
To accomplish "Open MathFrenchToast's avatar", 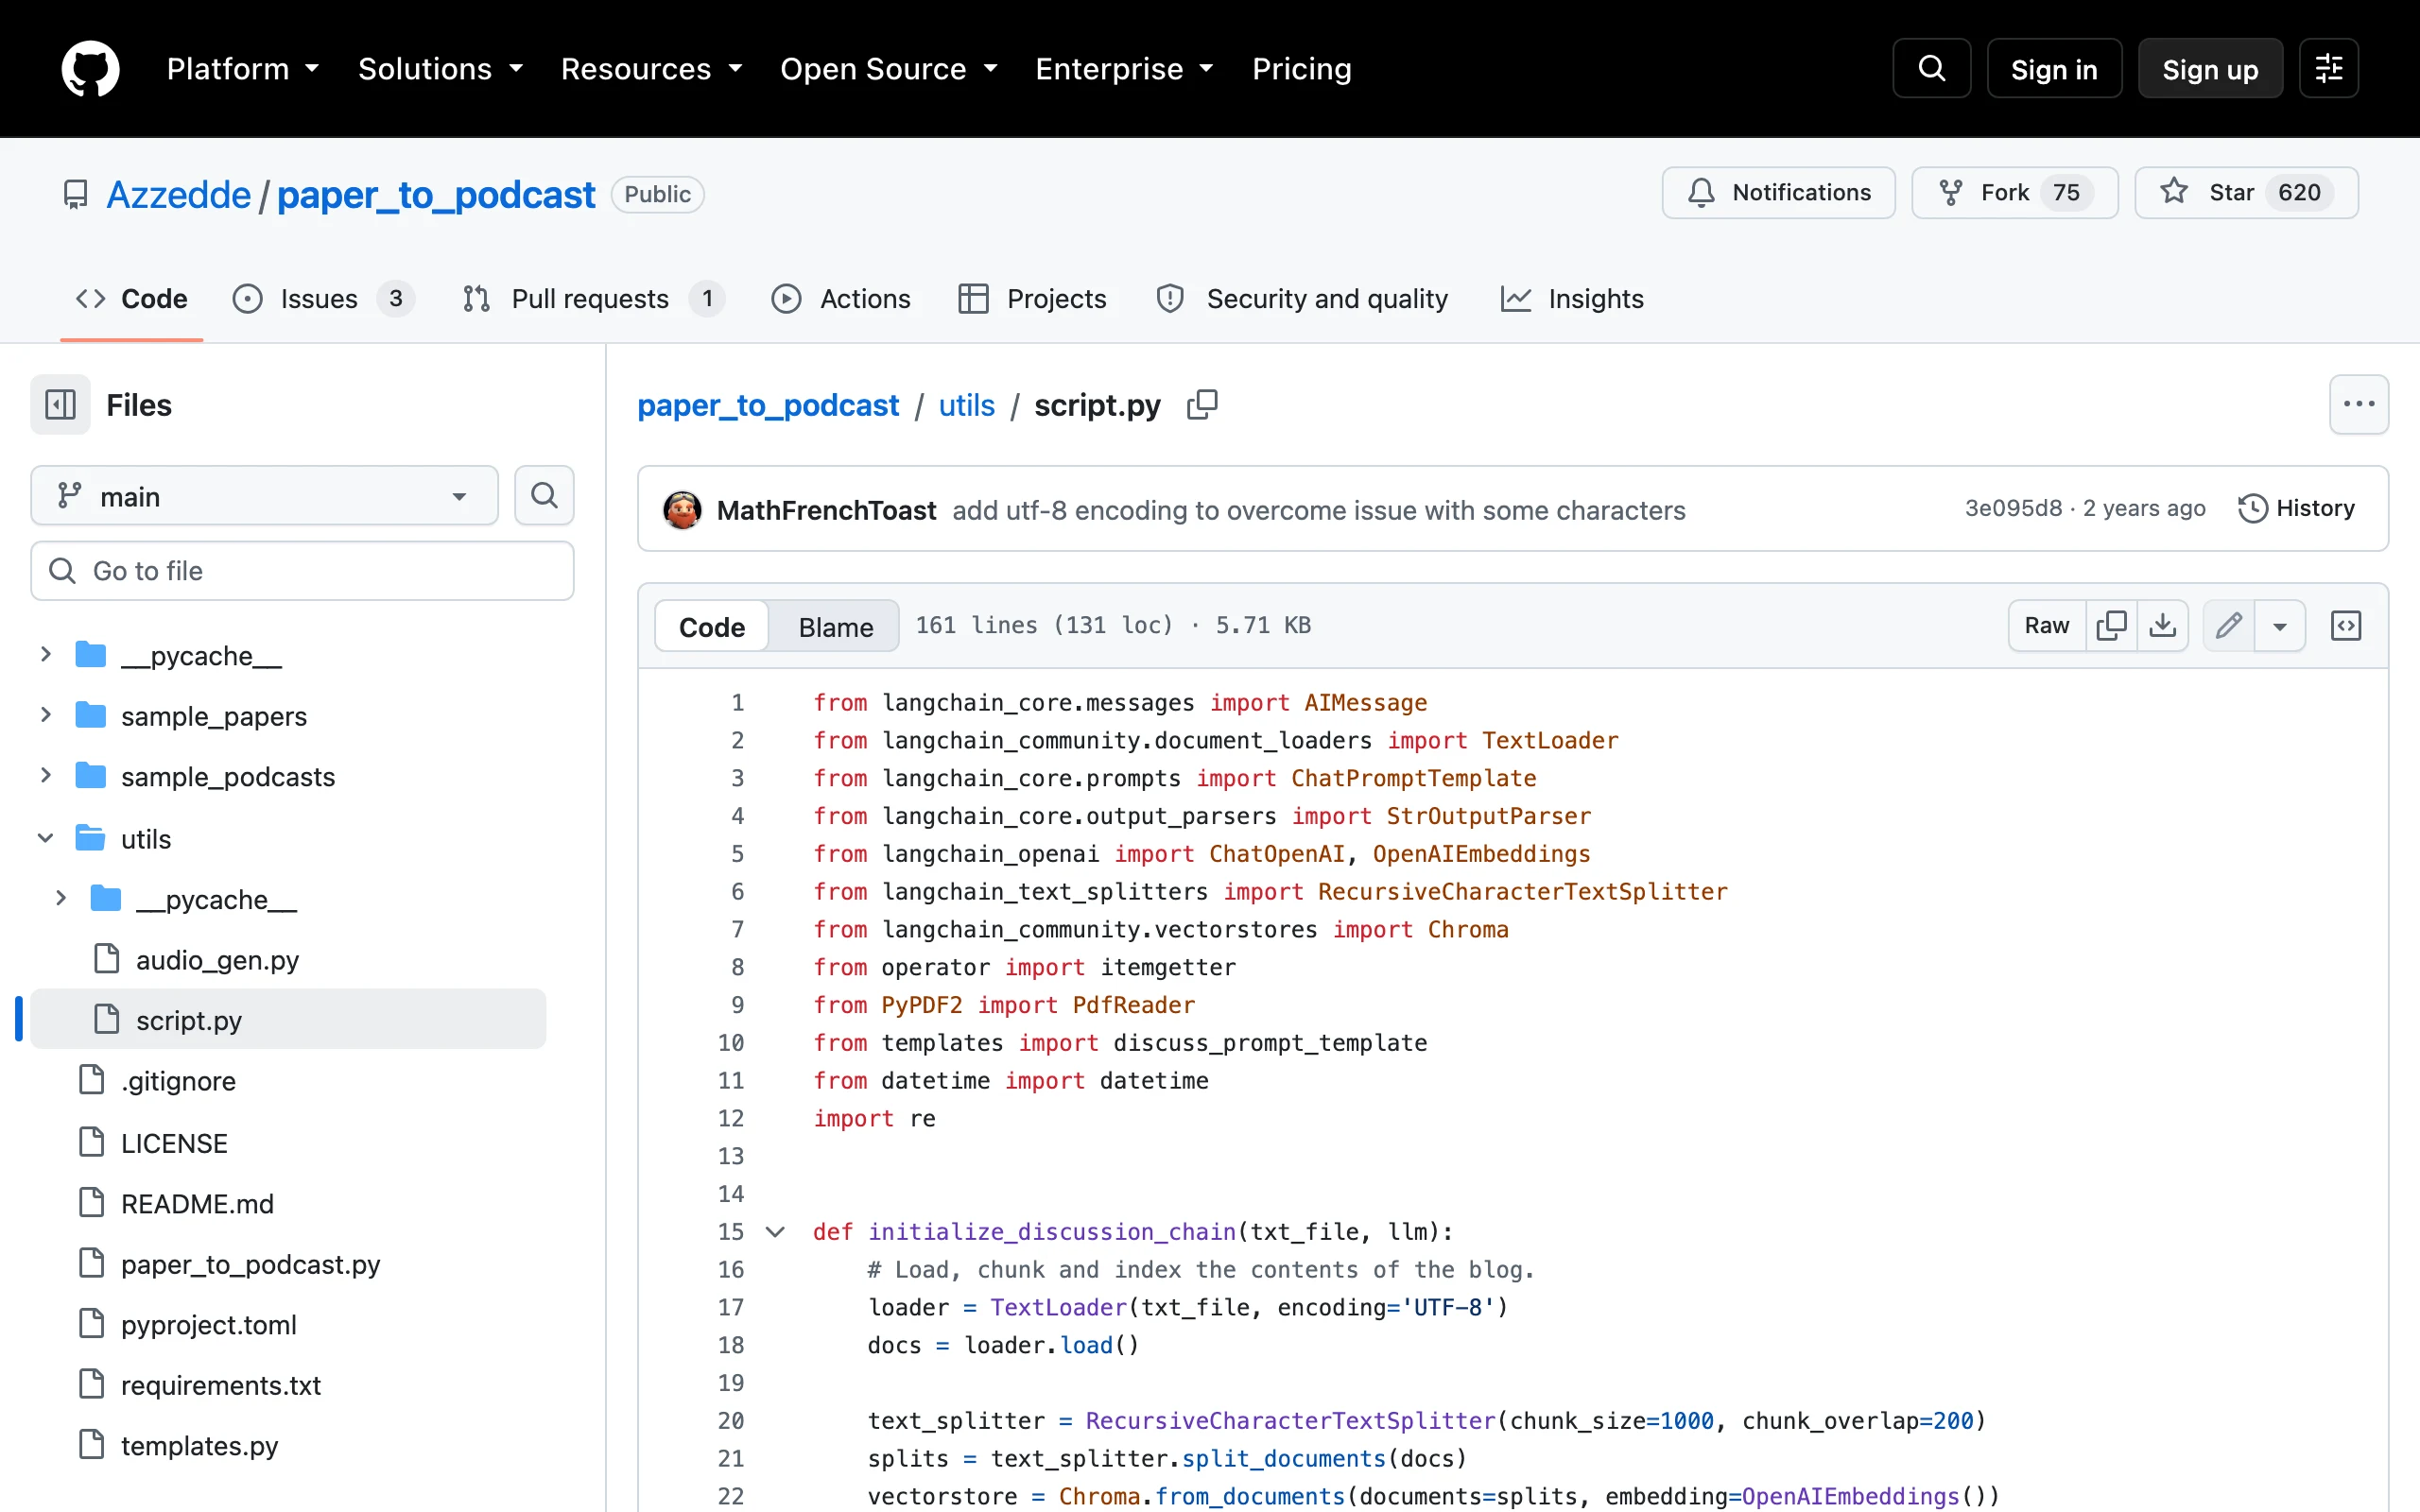I will click(682, 510).
